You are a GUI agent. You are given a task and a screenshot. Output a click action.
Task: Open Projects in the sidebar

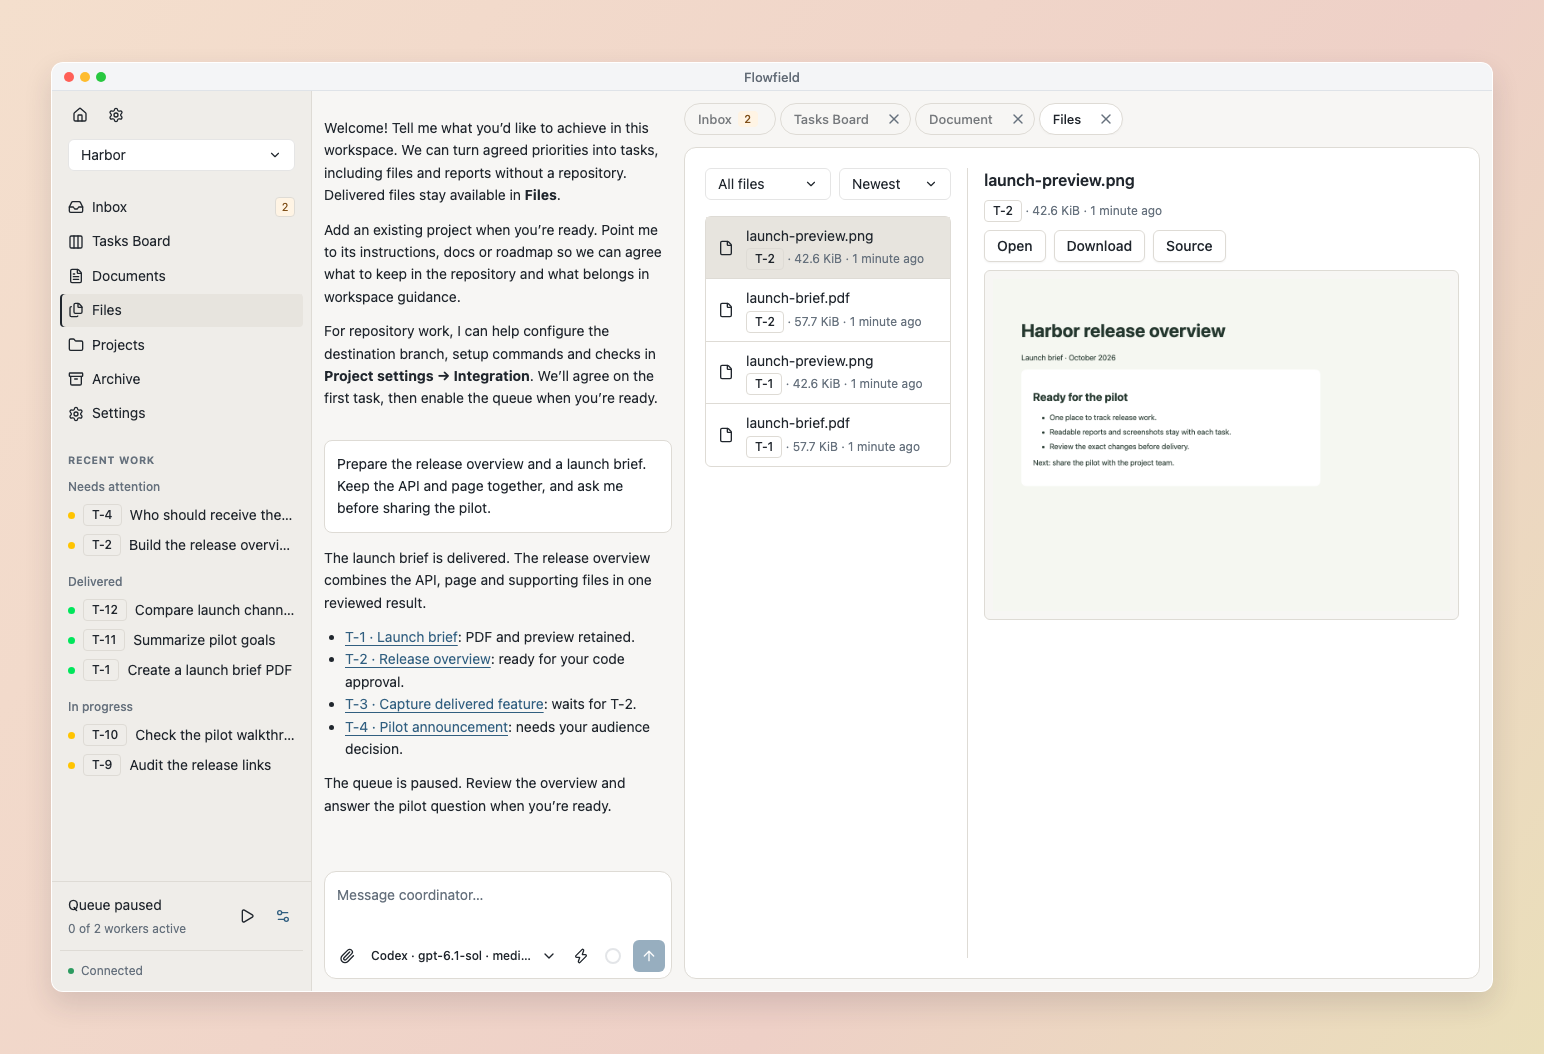pyautogui.click(x=181, y=345)
